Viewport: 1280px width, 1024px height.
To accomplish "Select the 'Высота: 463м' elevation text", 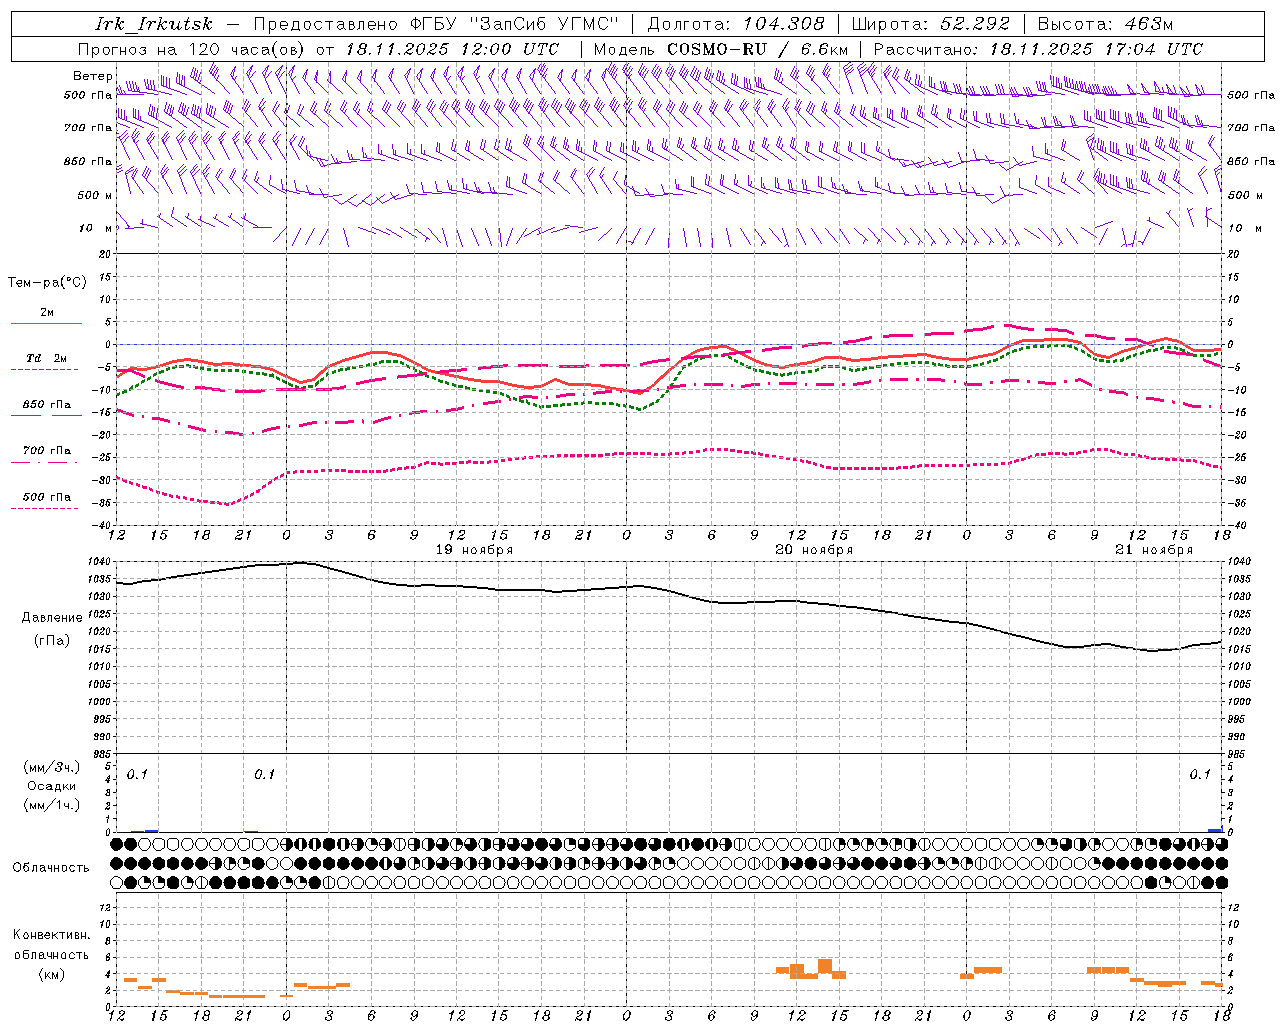I will (x=1105, y=24).
